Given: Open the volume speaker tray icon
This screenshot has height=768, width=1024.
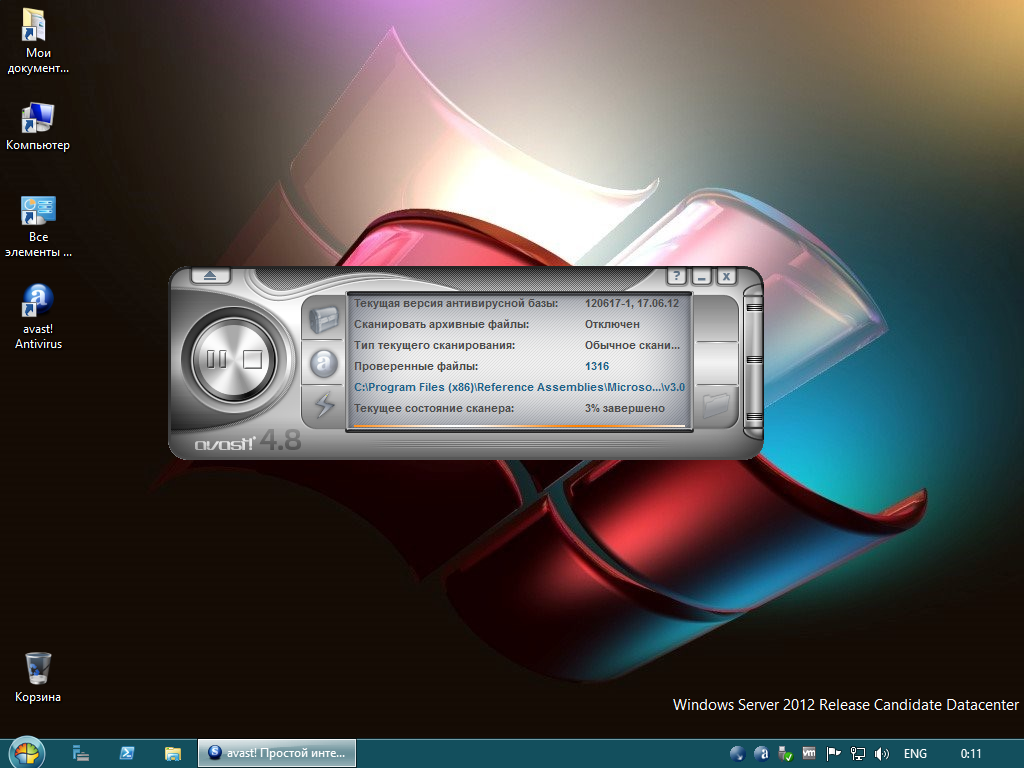Looking at the screenshot, I should 882,754.
